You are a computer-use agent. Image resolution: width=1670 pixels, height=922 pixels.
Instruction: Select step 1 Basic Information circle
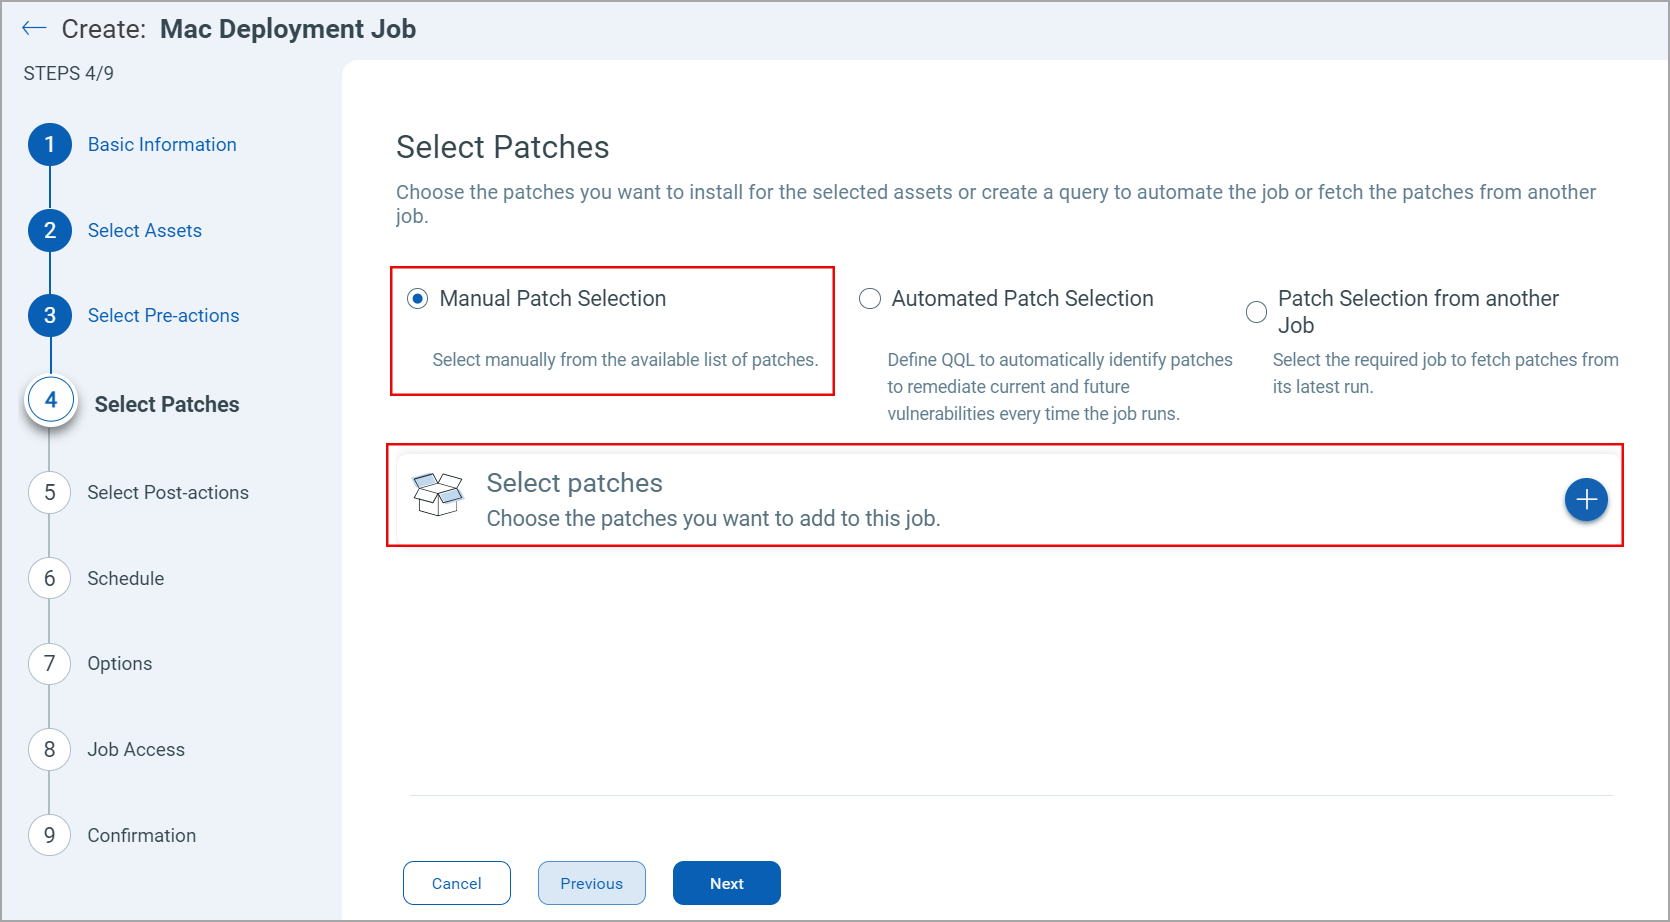tap(49, 144)
